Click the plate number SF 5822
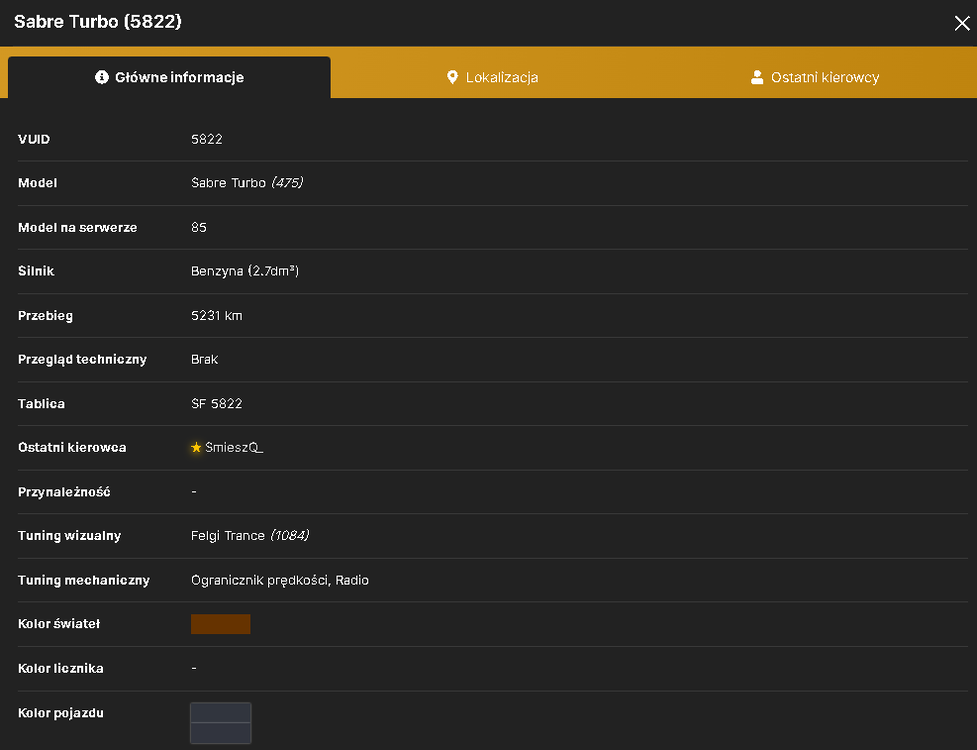 click(216, 404)
